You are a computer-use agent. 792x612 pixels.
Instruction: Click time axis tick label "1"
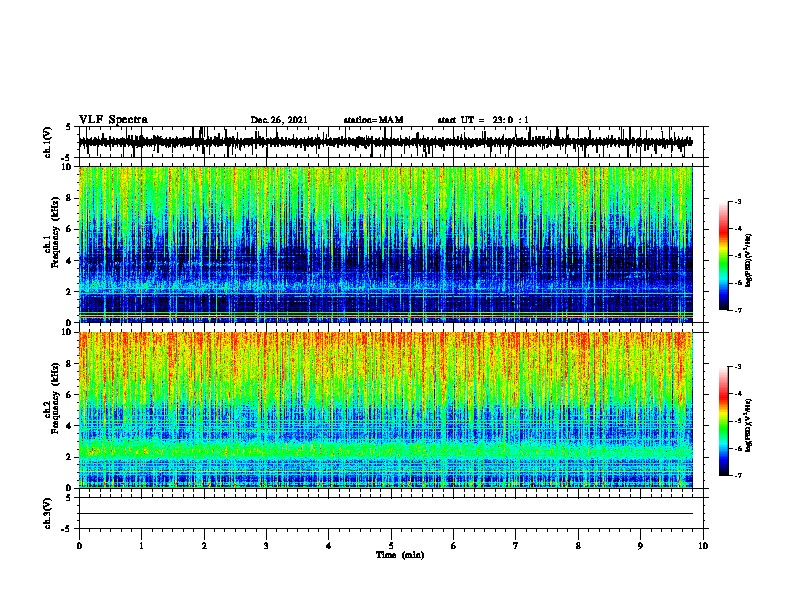141,546
